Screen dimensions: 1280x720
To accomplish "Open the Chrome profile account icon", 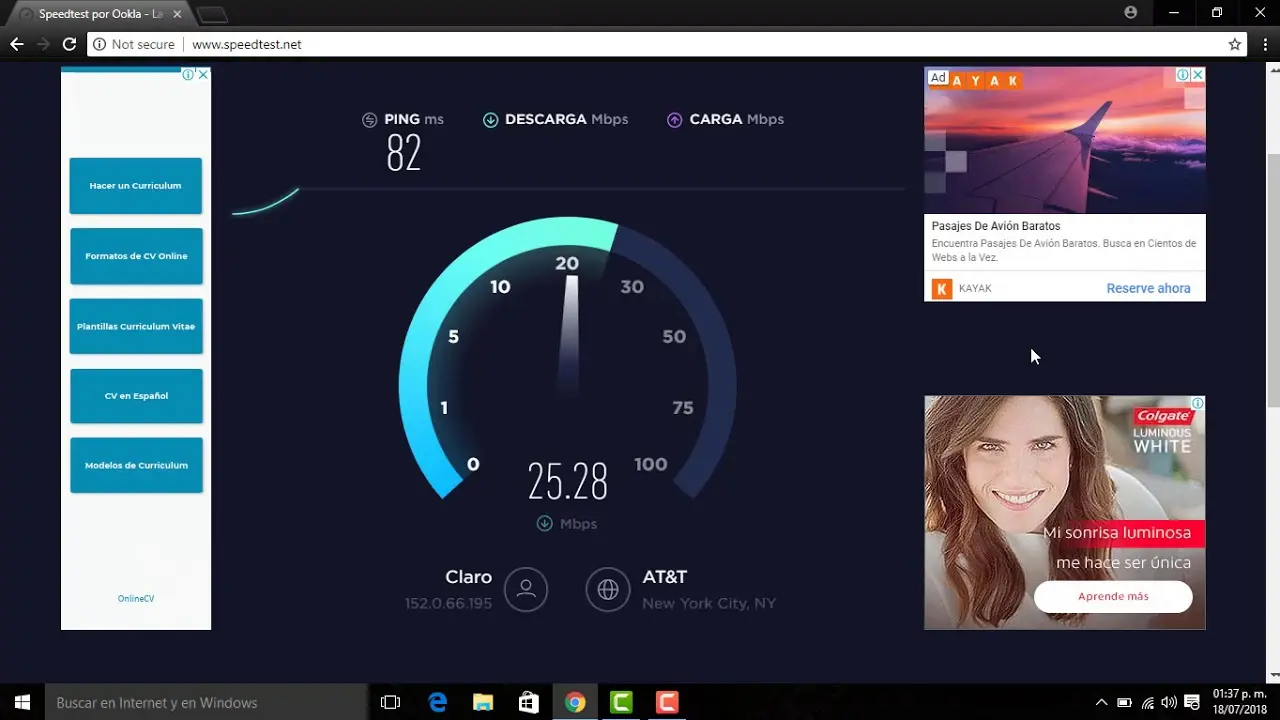I will pos(1131,13).
